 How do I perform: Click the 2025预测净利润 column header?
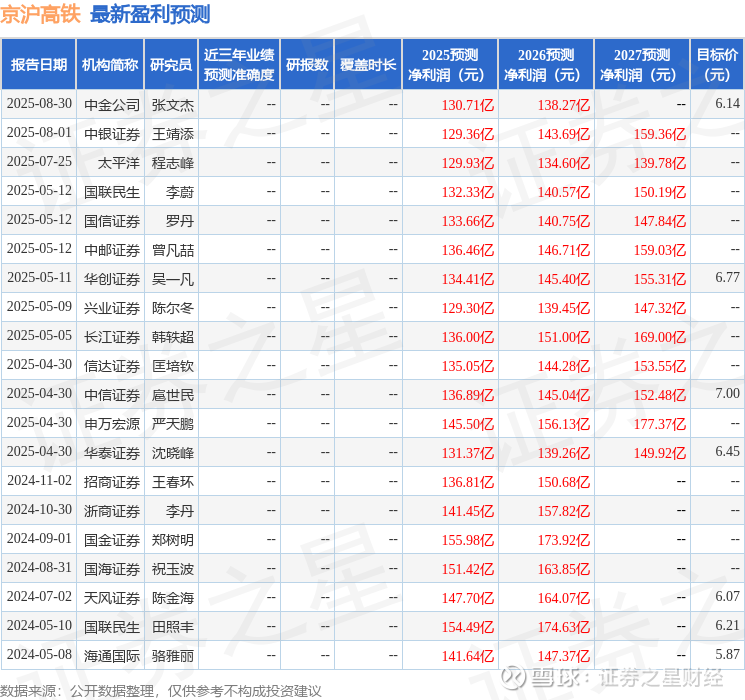(x=450, y=65)
